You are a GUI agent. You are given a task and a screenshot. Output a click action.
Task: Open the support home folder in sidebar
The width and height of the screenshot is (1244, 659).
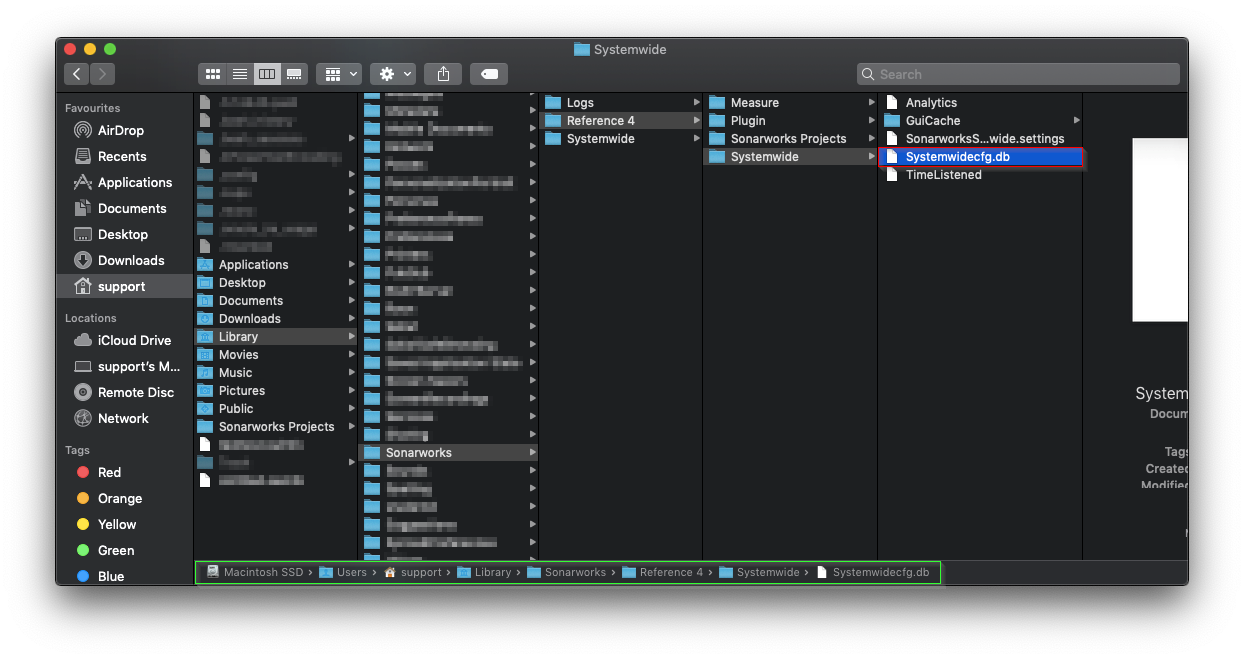click(x=125, y=286)
